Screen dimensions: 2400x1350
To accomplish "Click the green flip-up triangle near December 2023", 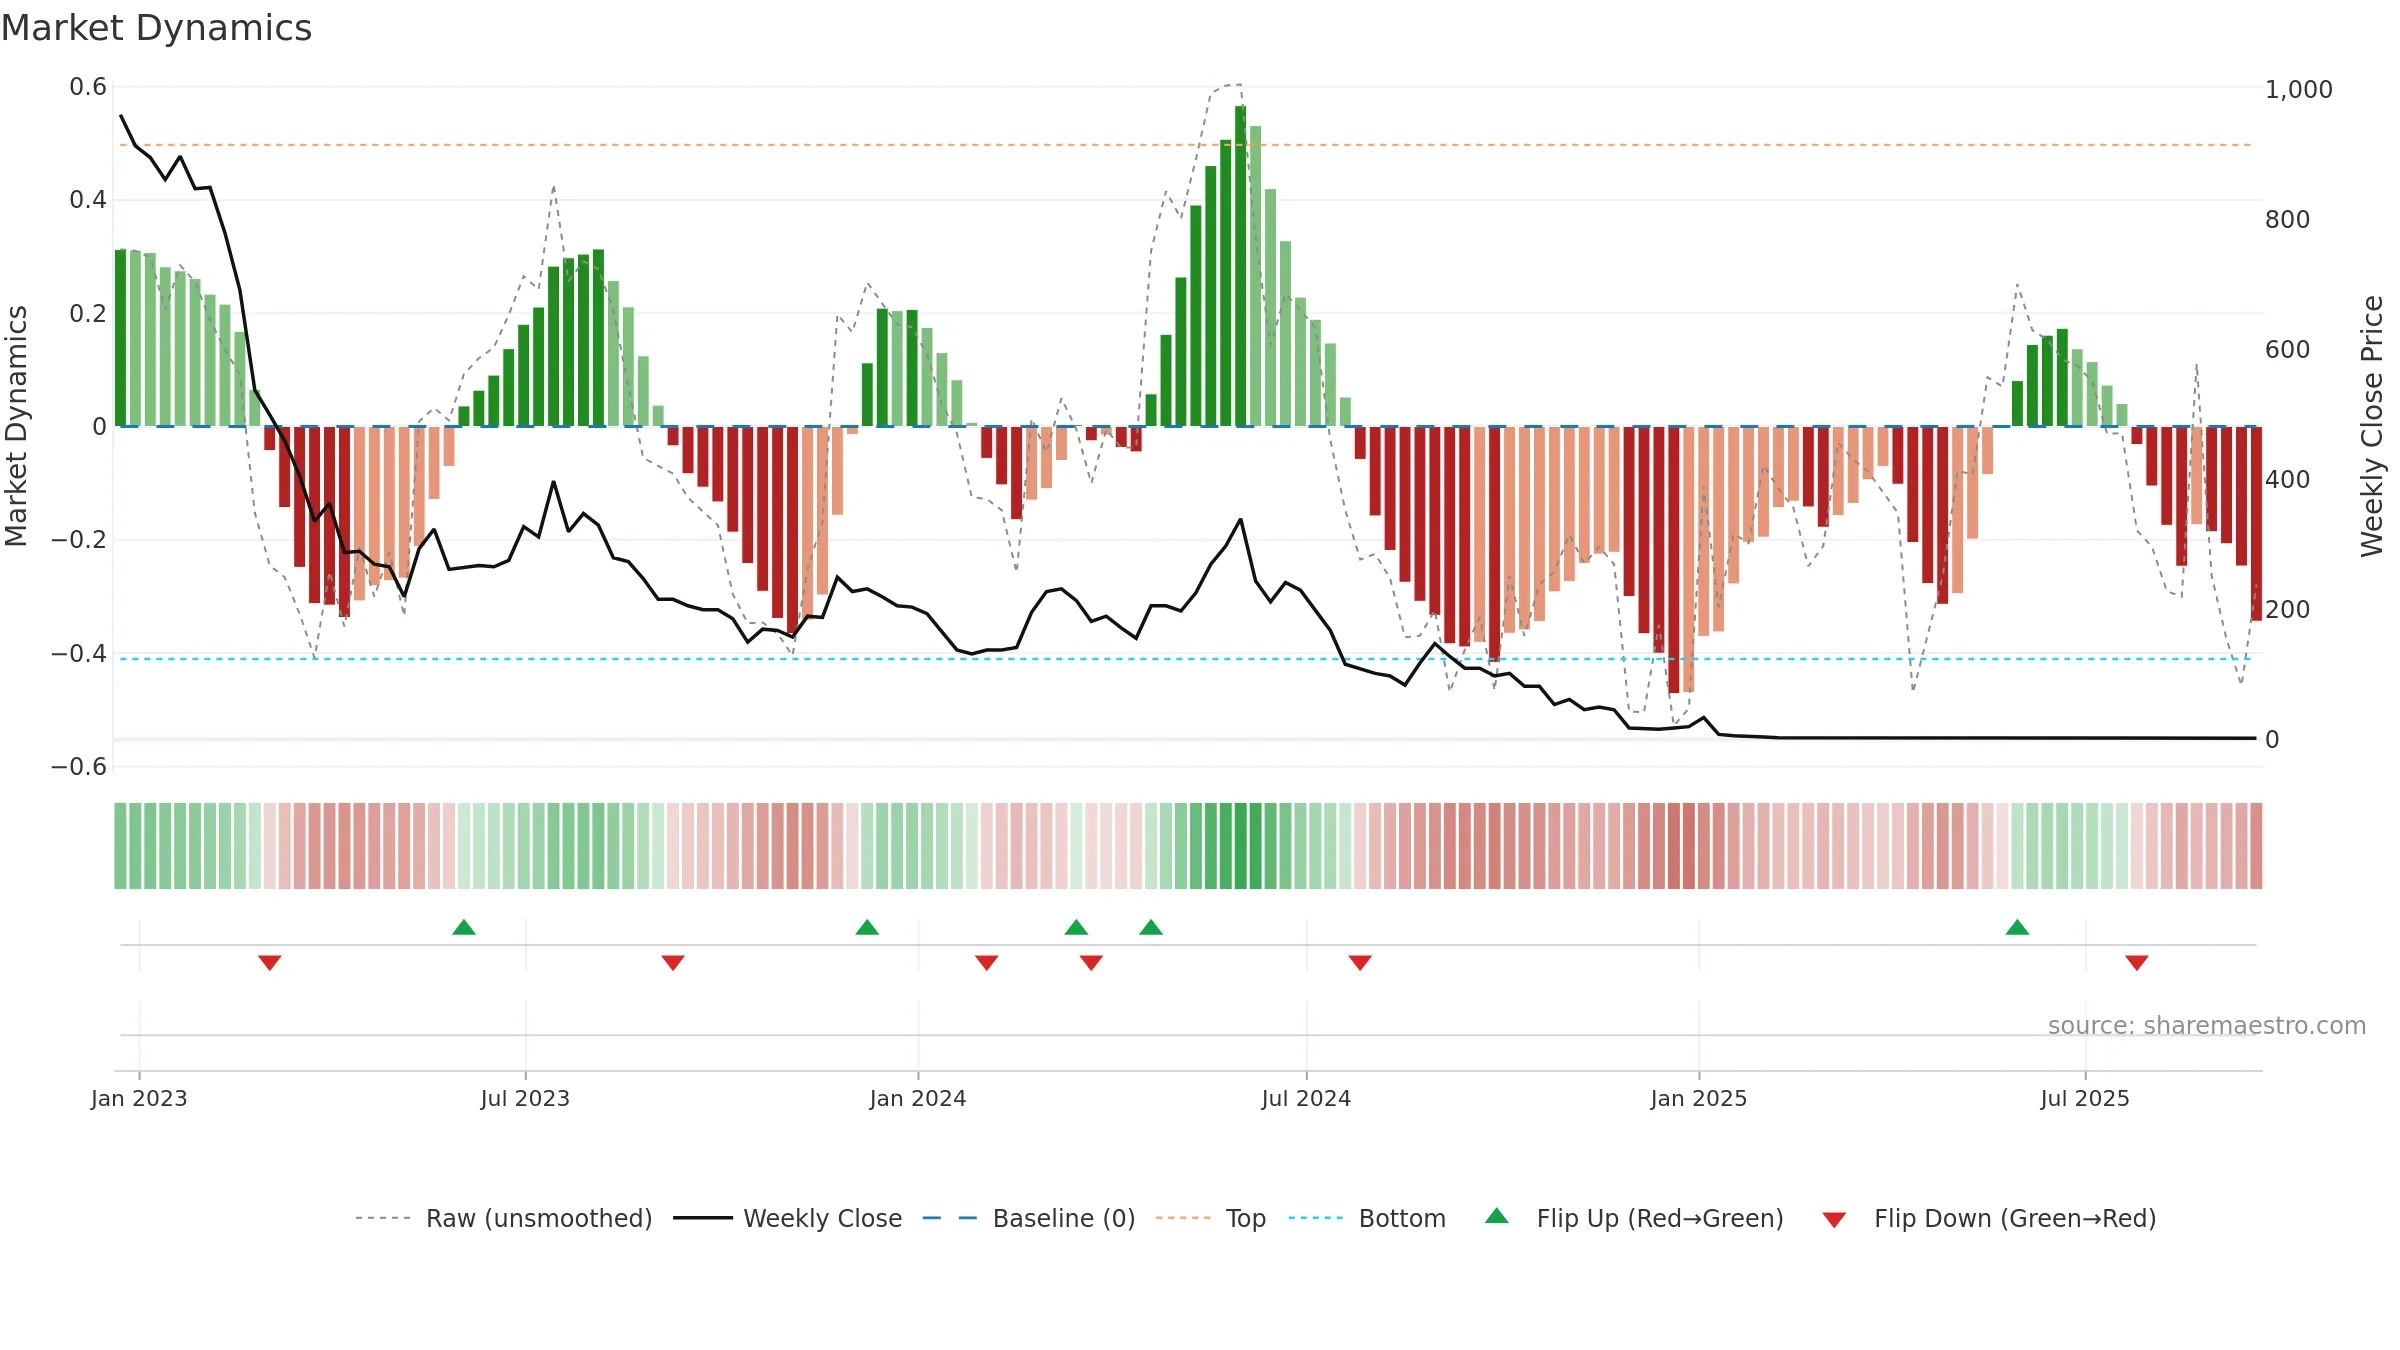I will point(867,927).
